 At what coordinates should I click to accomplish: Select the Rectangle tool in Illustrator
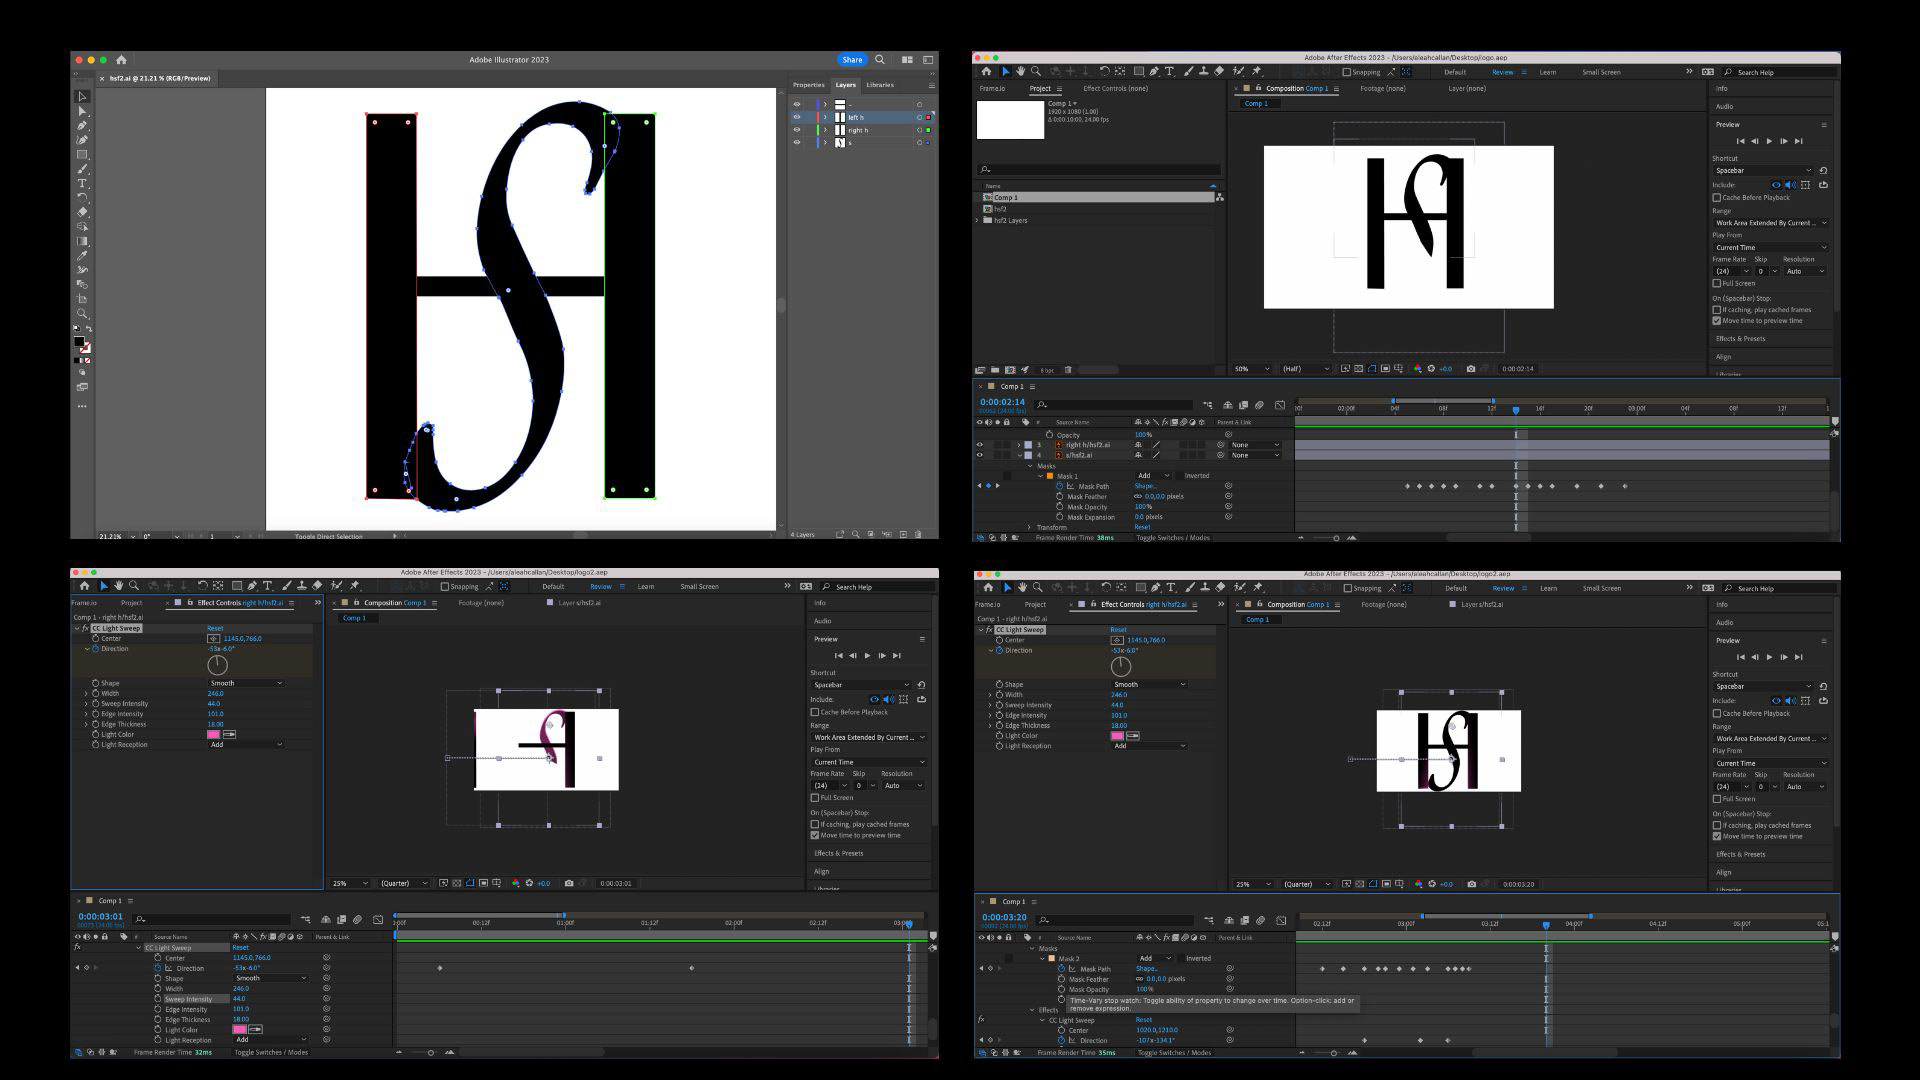point(83,155)
